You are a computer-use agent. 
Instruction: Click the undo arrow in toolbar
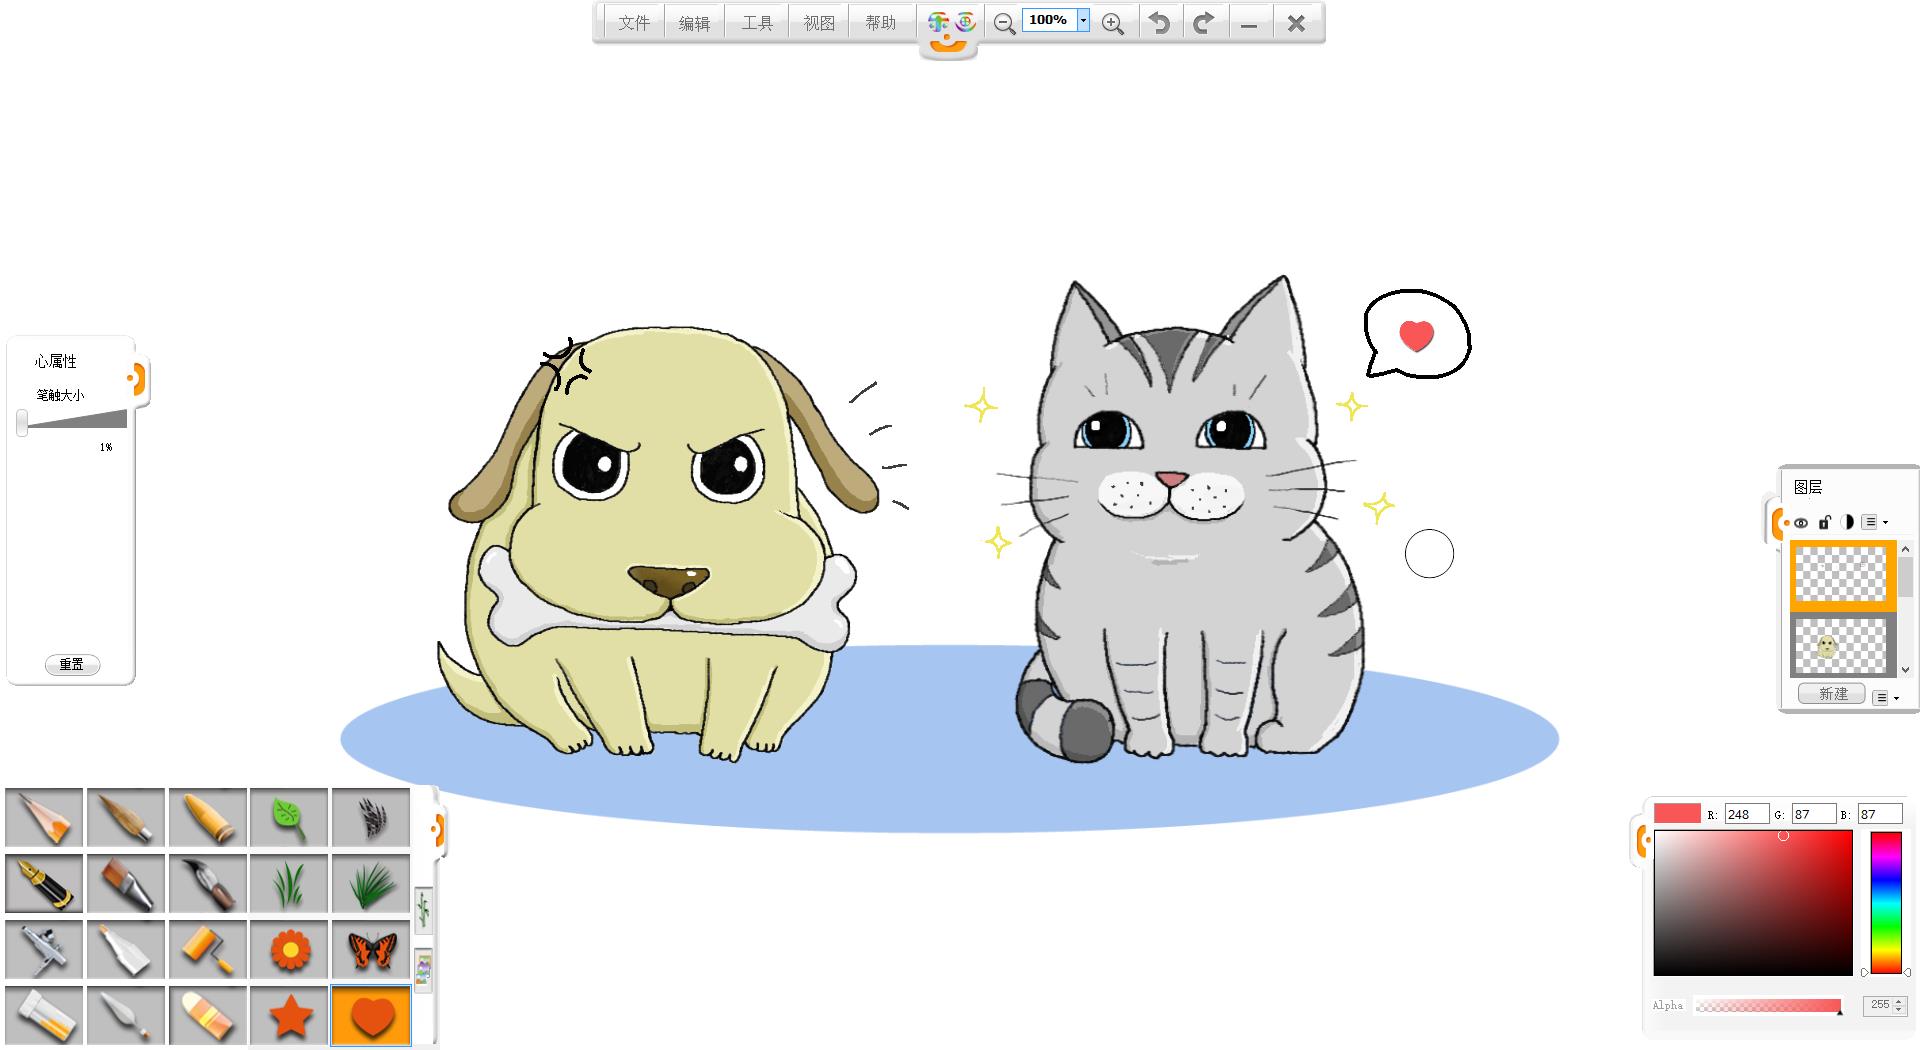[x=1159, y=23]
